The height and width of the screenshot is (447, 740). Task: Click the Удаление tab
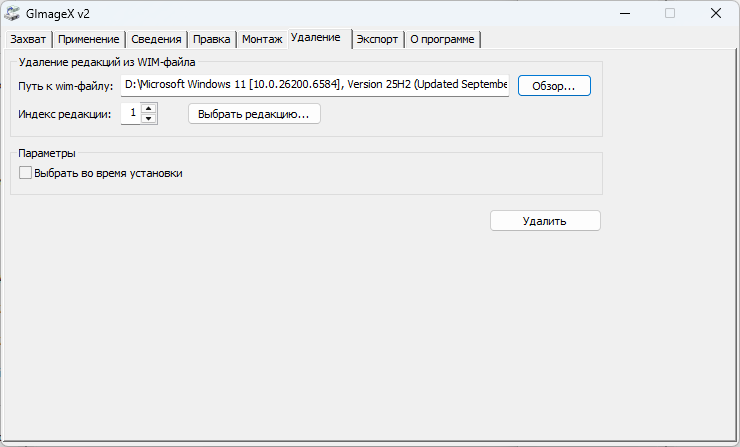pos(316,37)
